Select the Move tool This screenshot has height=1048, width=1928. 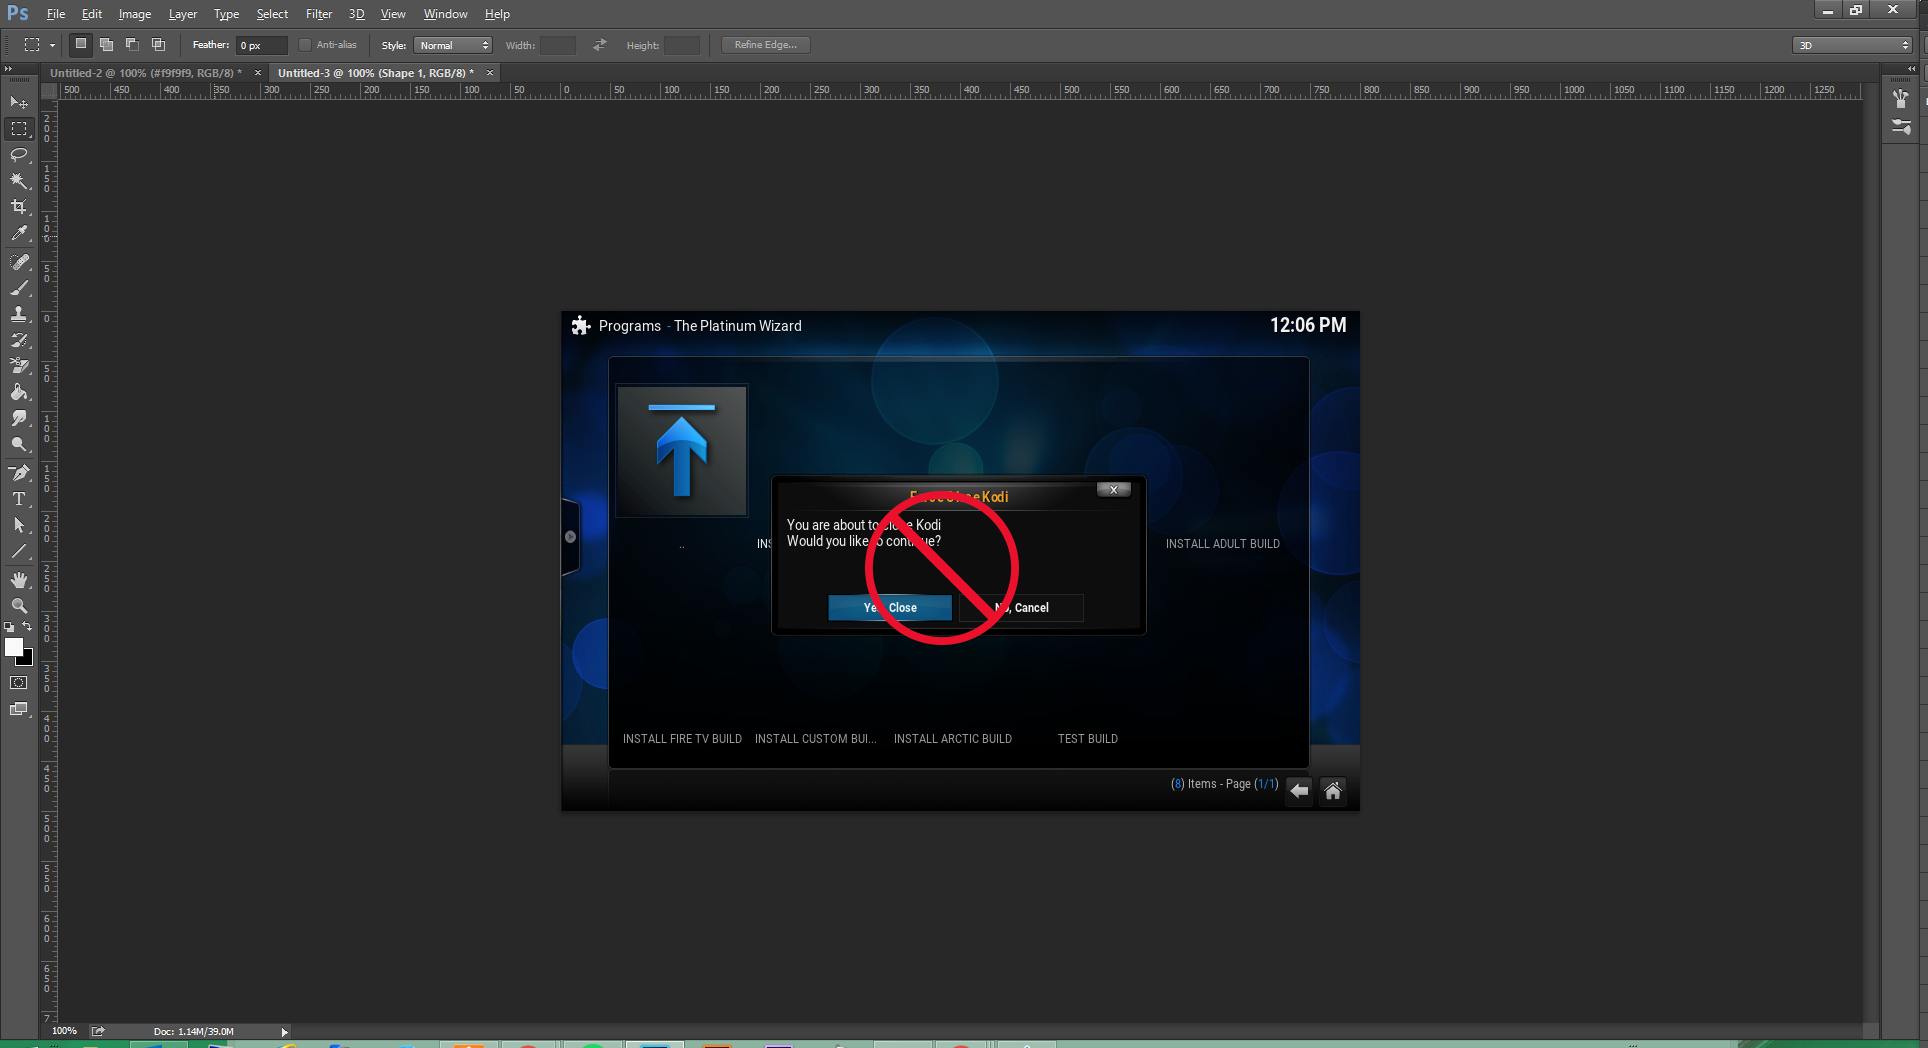click(19, 102)
